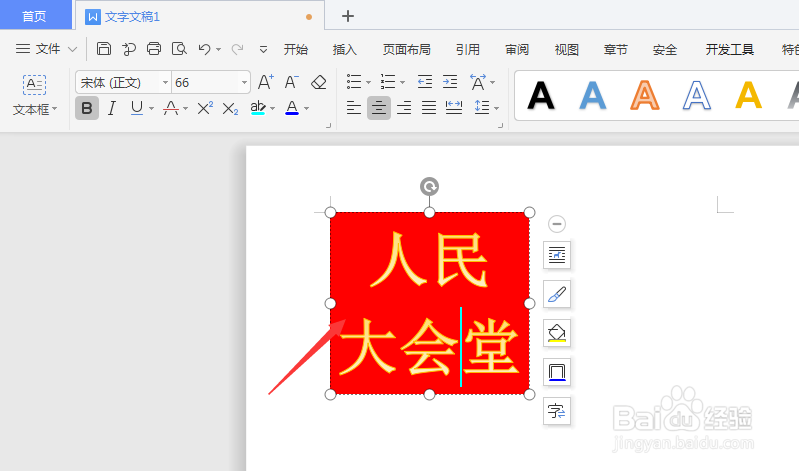Switch to the 引用 ribbon tab
The width and height of the screenshot is (799, 471).
point(468,49)
